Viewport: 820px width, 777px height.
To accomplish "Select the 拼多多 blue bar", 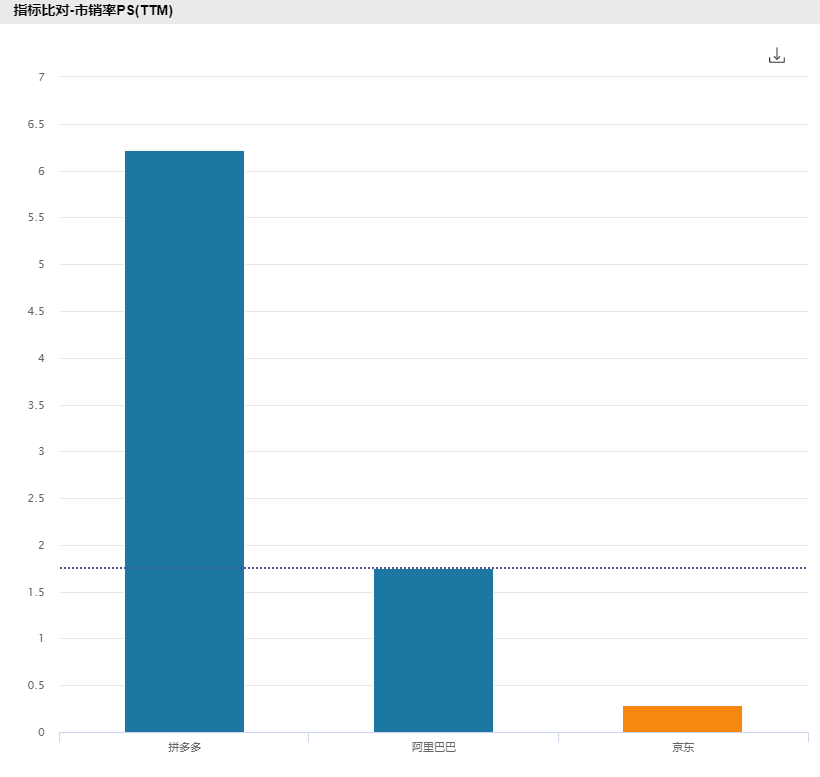I will (184, 441).
